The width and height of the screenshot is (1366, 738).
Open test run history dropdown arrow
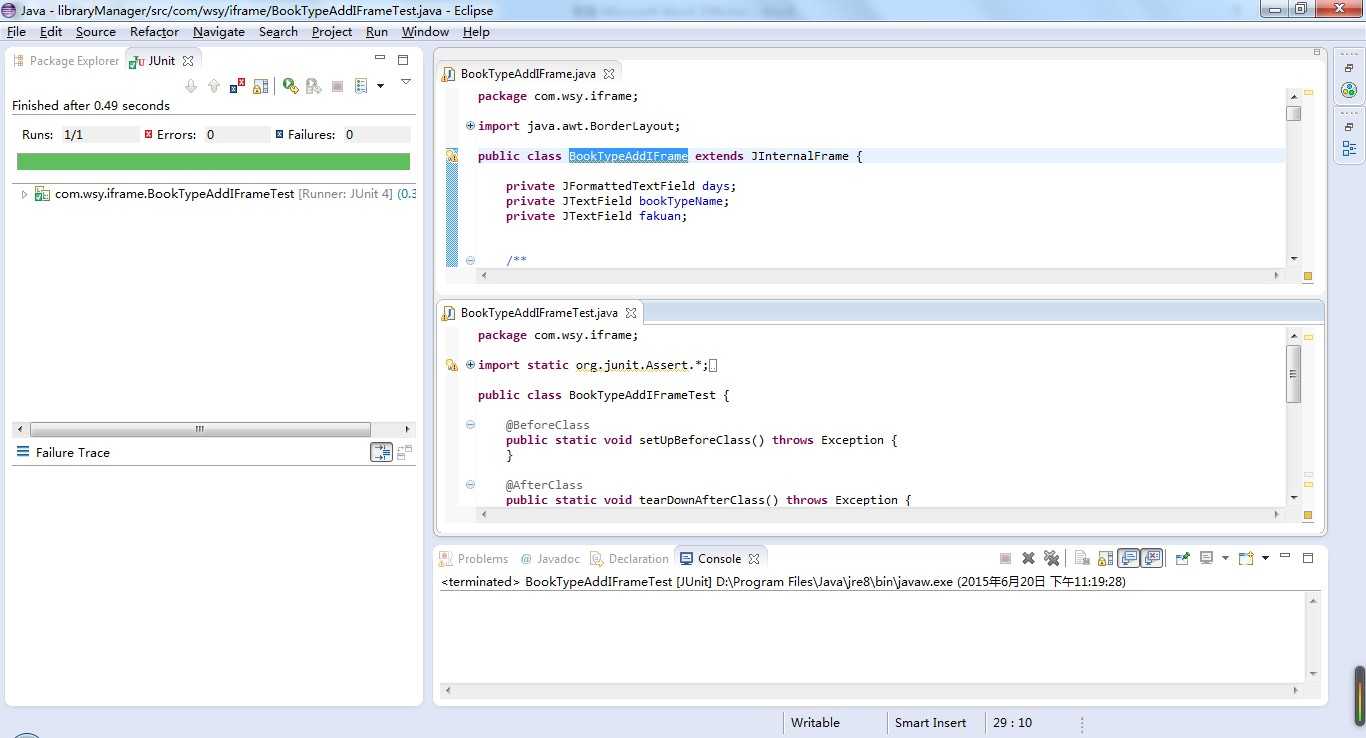coord(380,86)
